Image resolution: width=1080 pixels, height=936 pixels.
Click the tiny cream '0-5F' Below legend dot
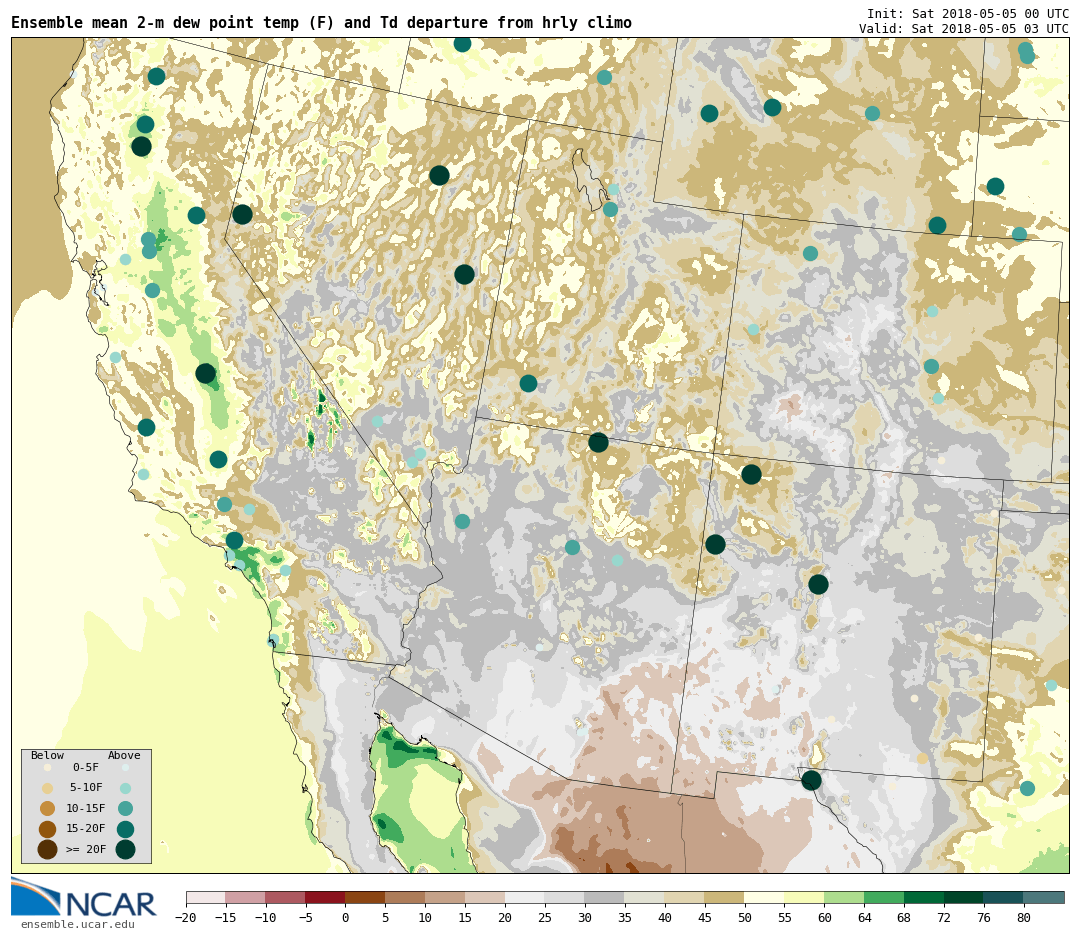coord(48,767)
